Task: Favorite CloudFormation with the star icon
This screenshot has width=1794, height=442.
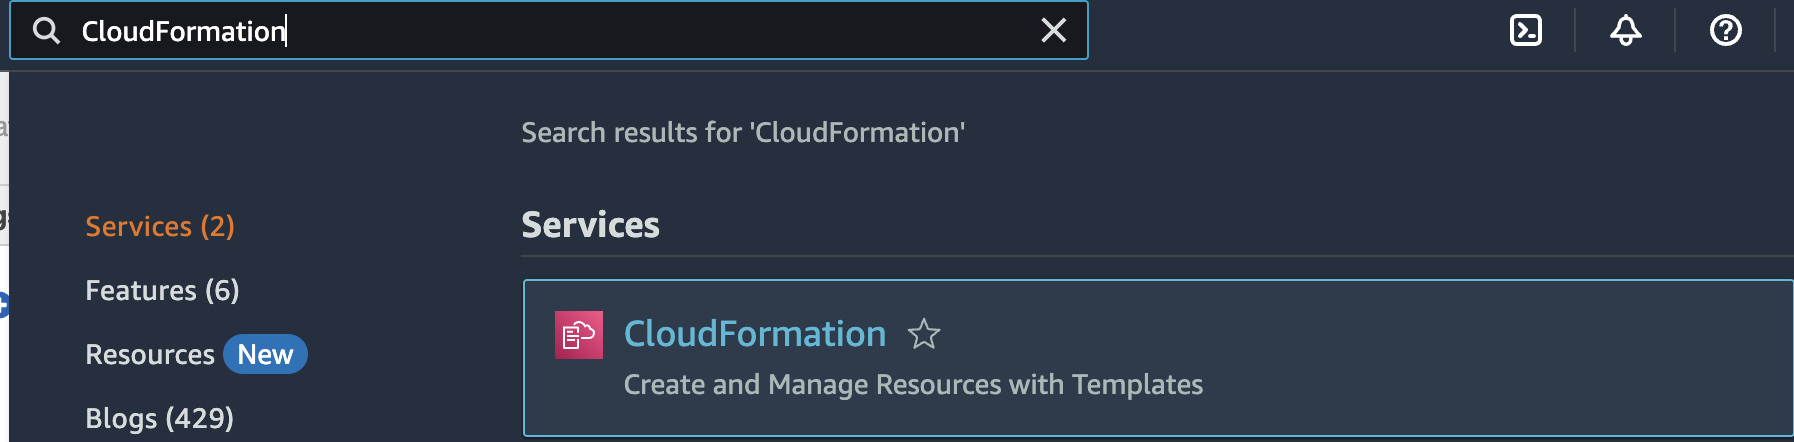Action: tap(924, 334)
